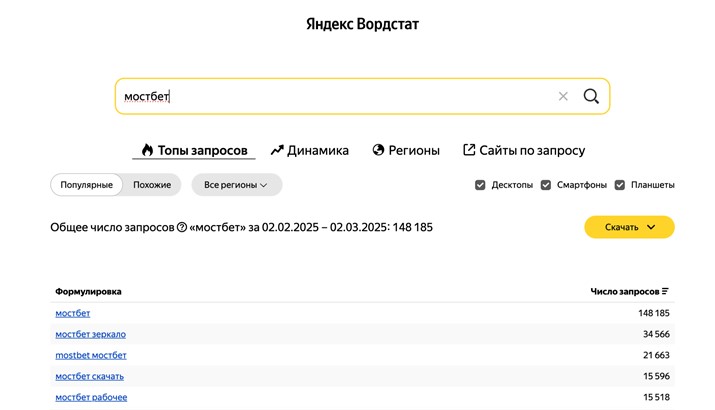Click the help question mark icon

181,227
